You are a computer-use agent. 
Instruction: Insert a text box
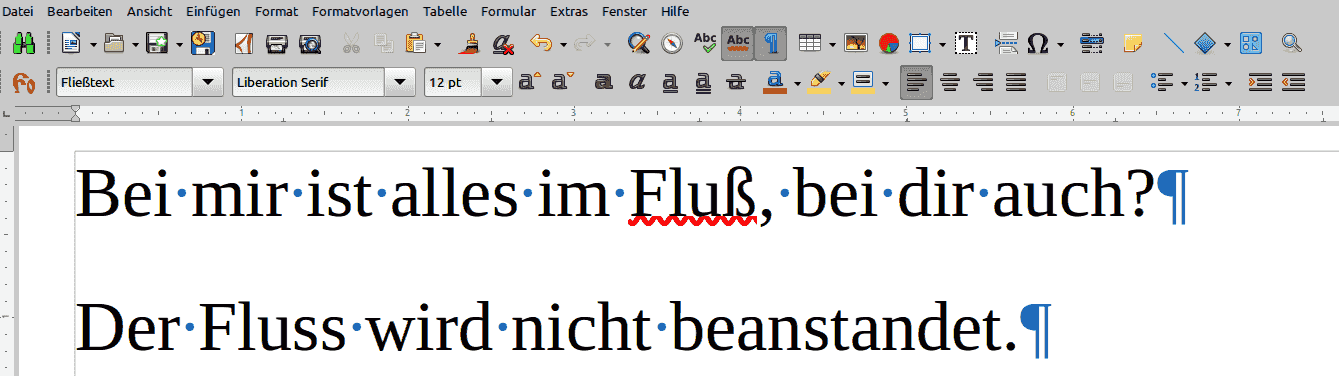[966, 43]
